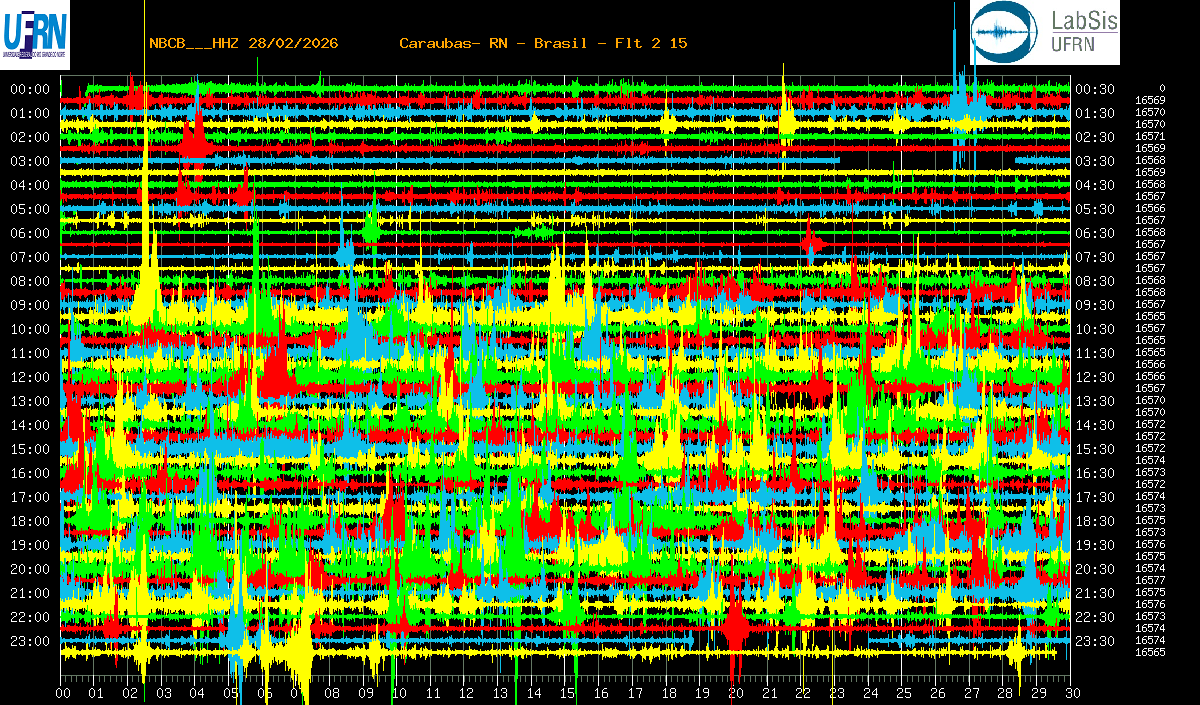Screen dimensions: 1200x705
Task: Select minute 15 on bottom time axis
Action: (x=567, y=693)
